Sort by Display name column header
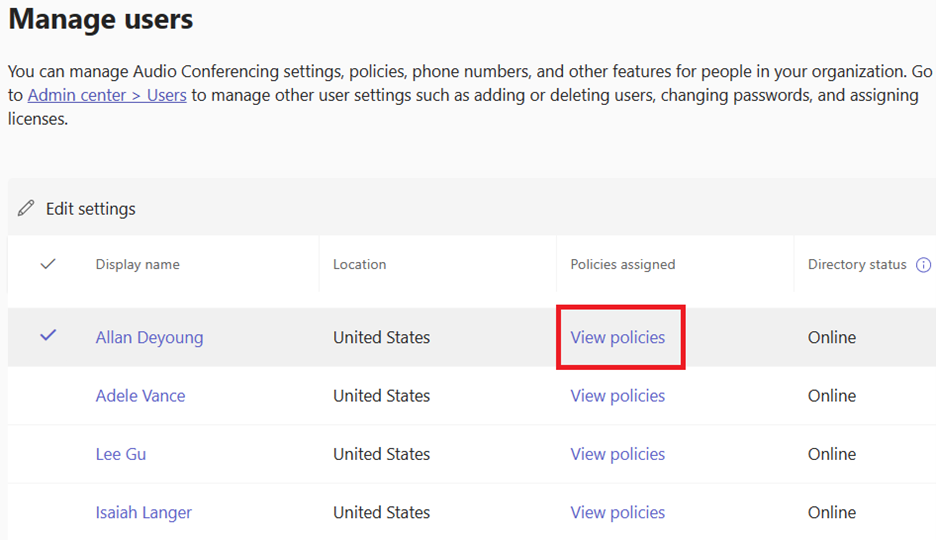The image size is (936, 540). click(x=138, y=265)
